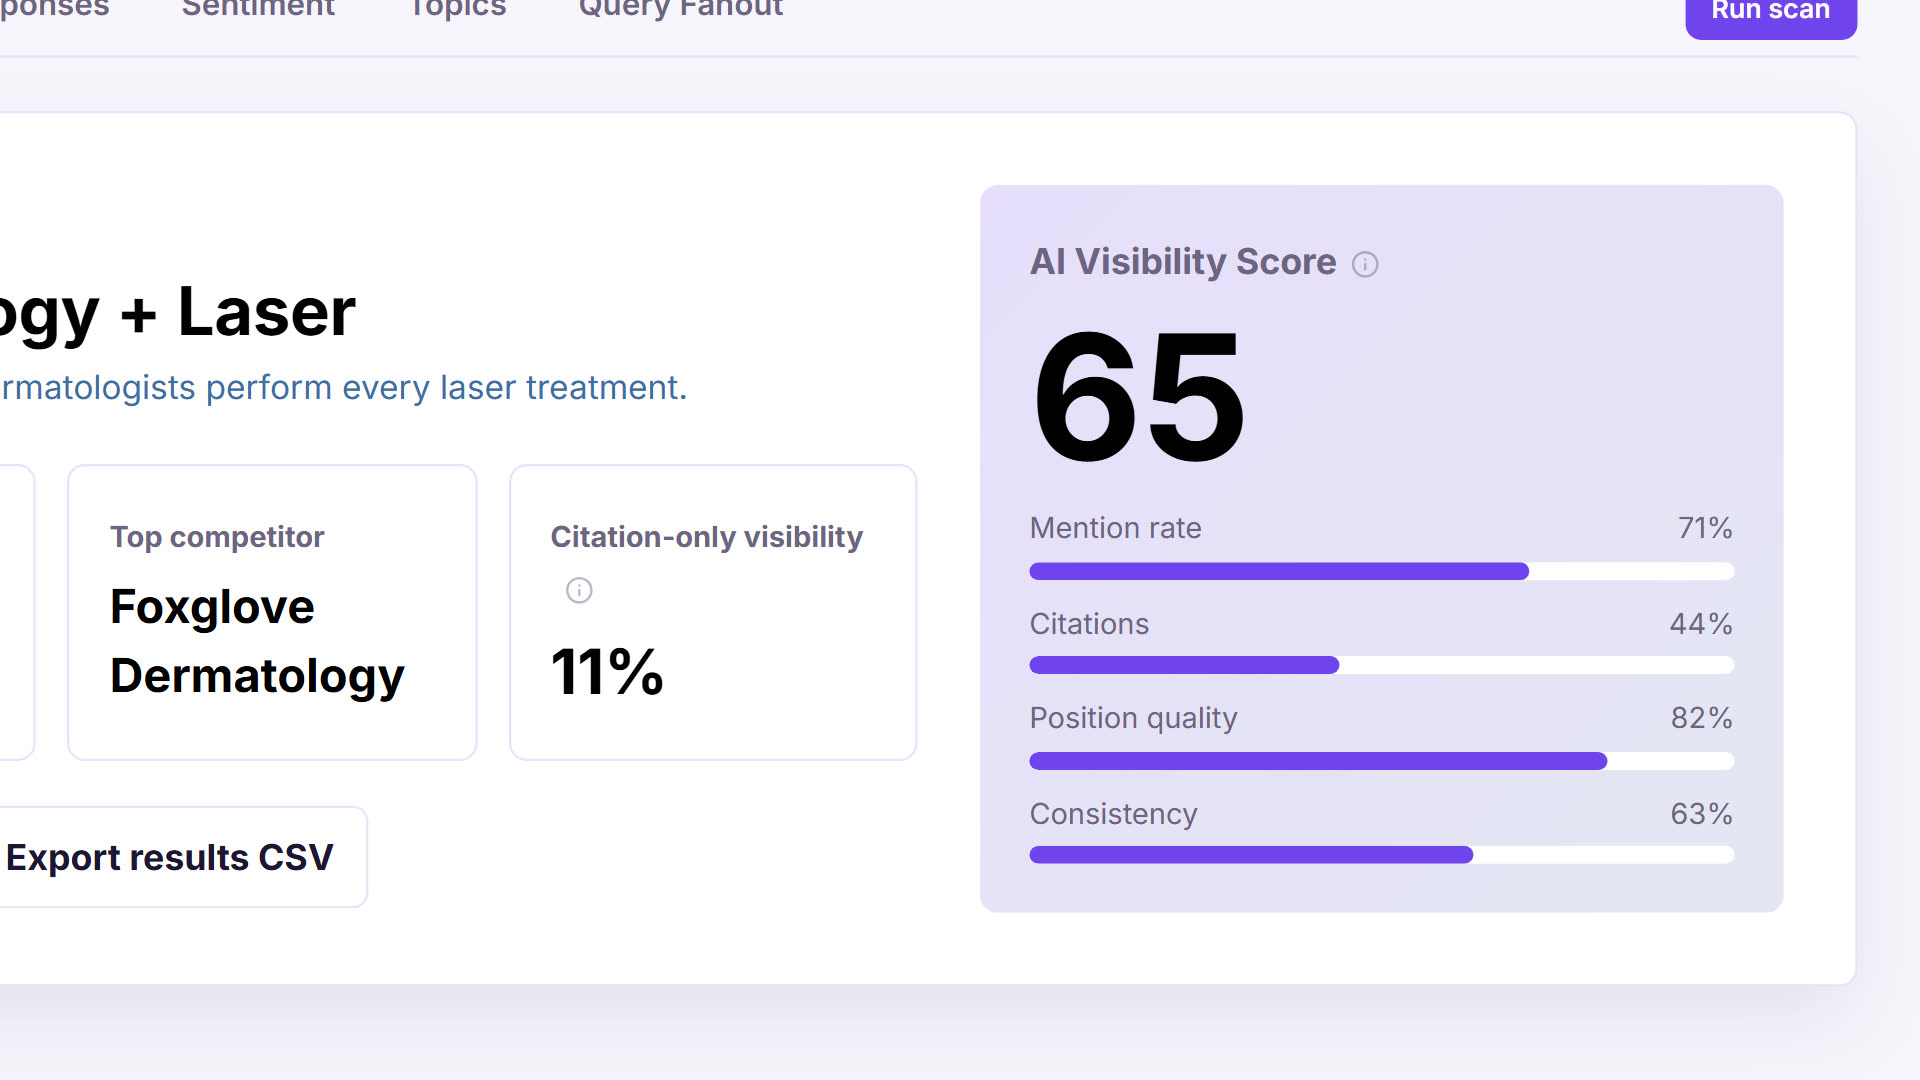The height and width of the screenshot is (1080, 1920).
Task: Click the Foxglove Dermatology competitor name
Action: click(257, 641)
